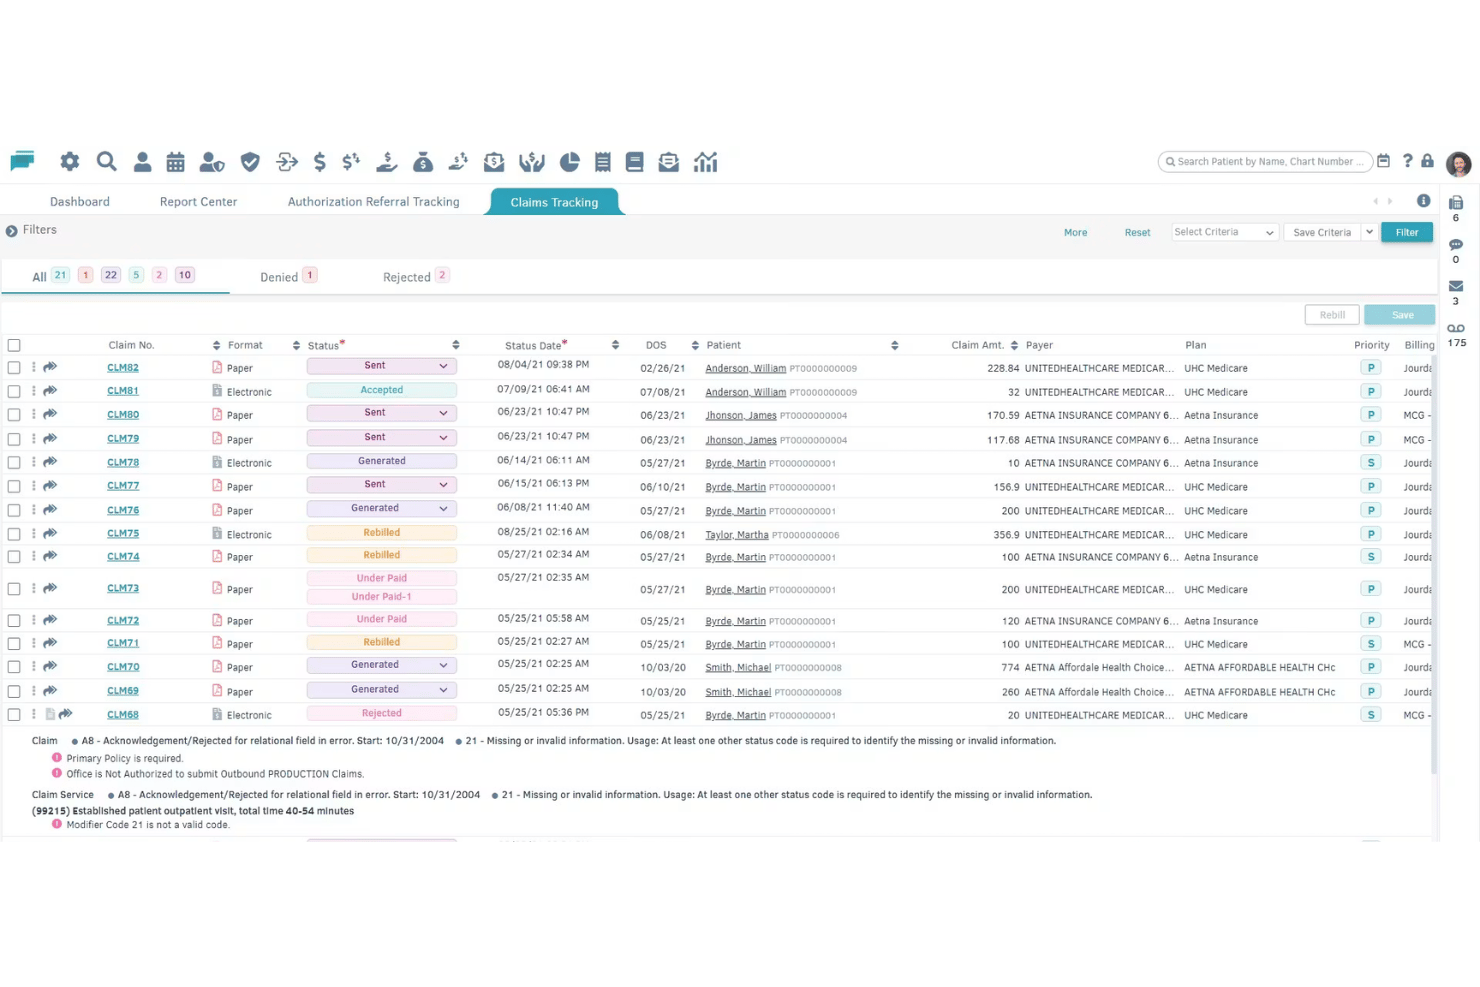Screen dimensions: 1480x987
Task: Open Authorization Referral Tracking tab
Action: pyautogui.click(x=374, y=202)
